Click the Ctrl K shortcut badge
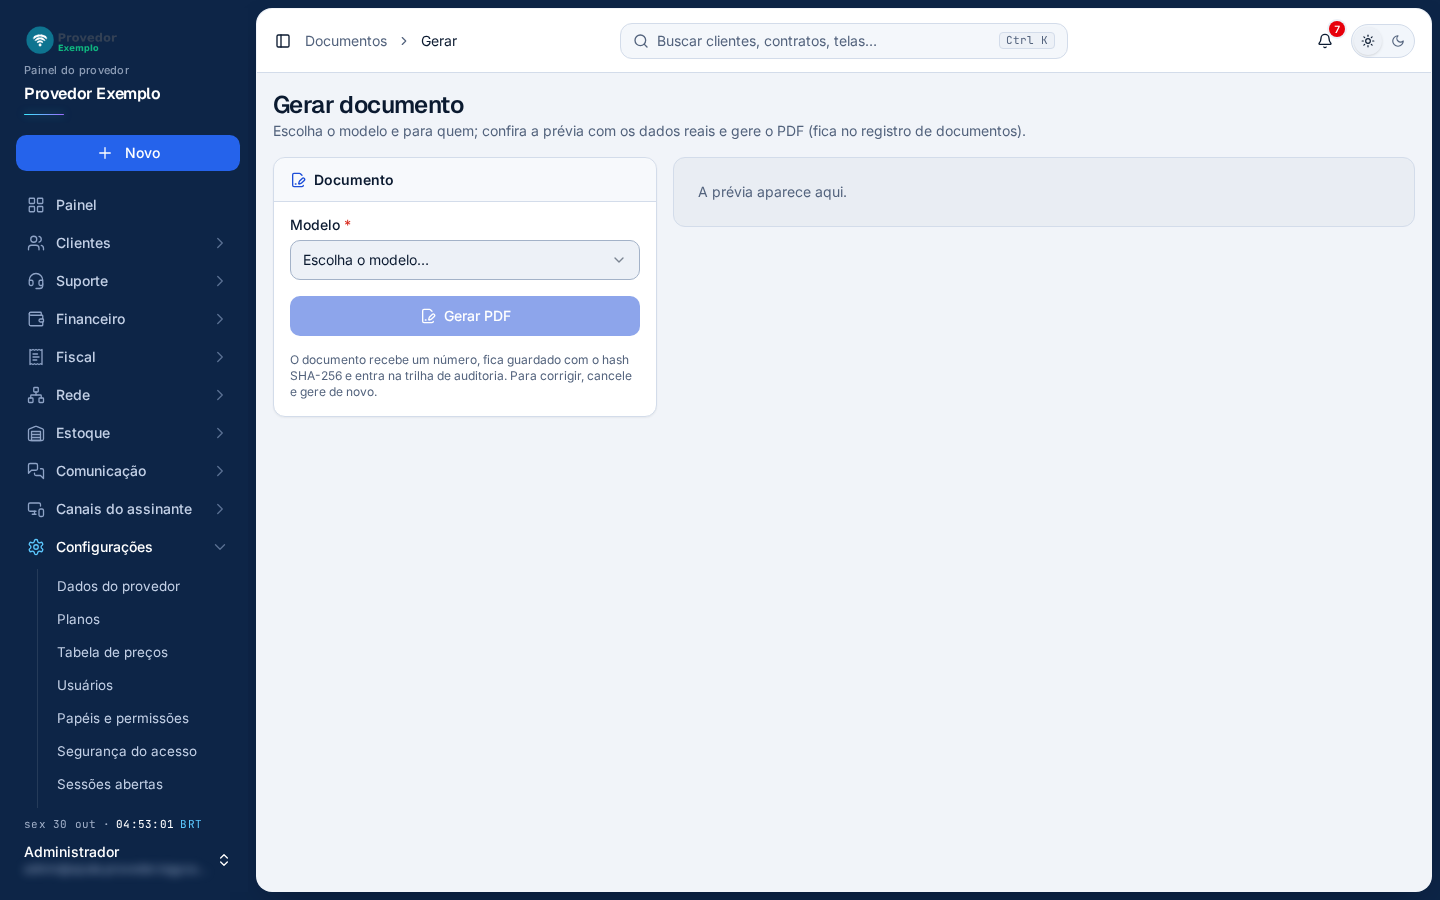 1027,41
